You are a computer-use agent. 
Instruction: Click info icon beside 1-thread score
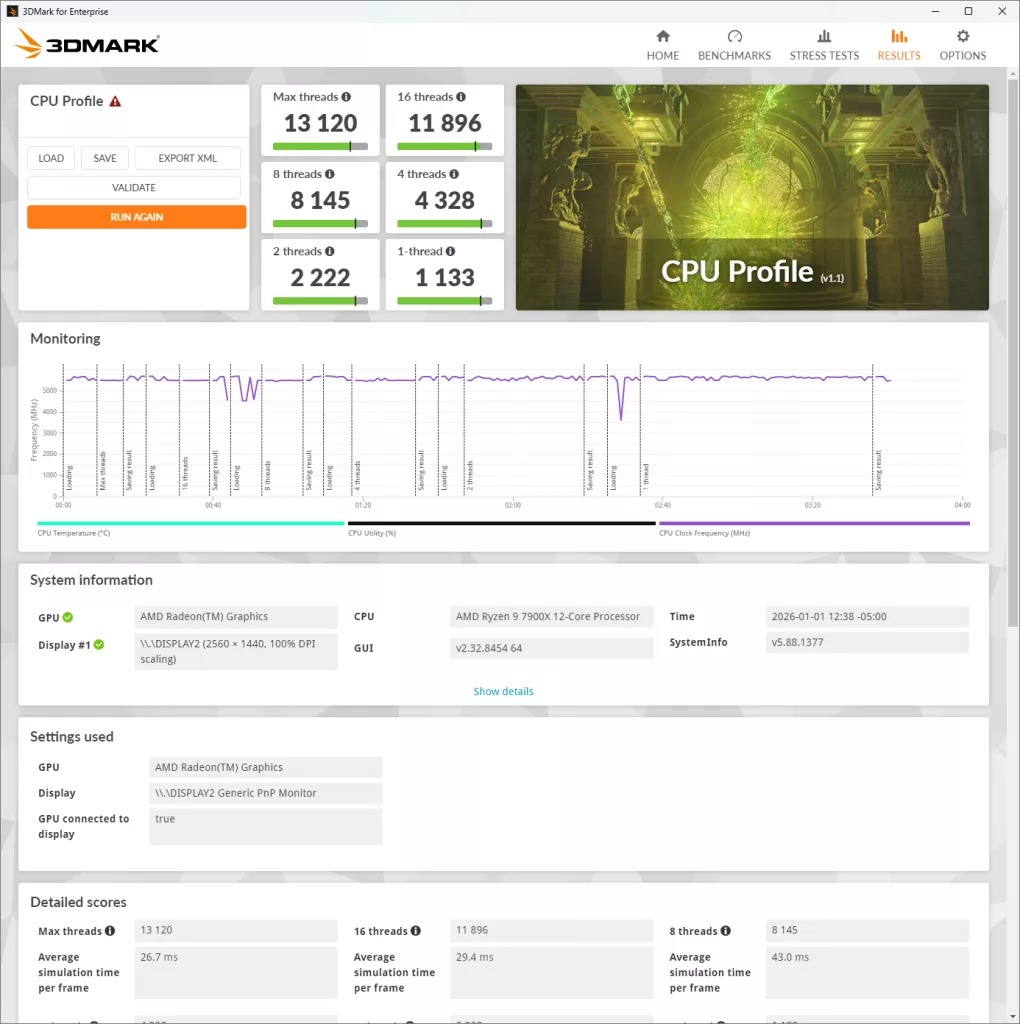451,251
